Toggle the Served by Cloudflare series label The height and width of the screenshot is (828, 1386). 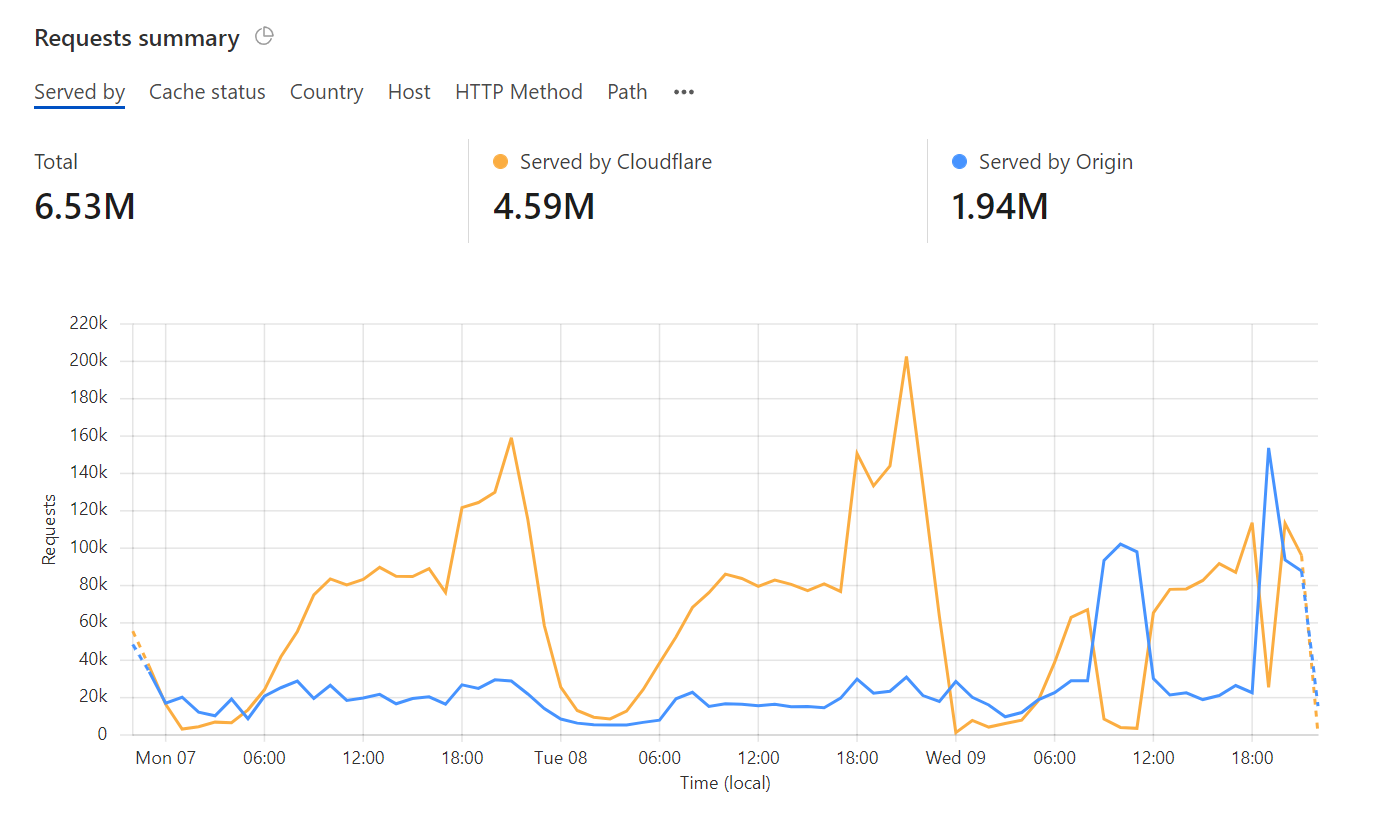coord(615,162)
